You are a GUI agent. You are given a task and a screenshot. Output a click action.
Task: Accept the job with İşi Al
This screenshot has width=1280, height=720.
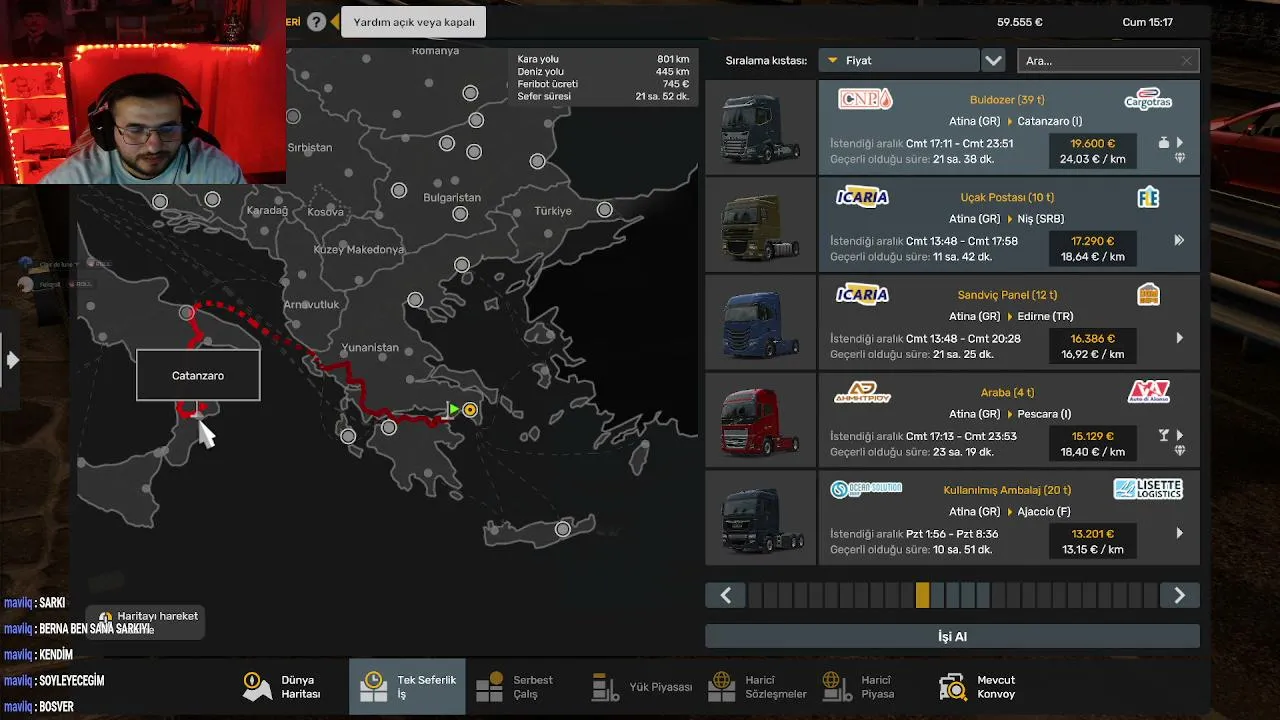[952, 636]
